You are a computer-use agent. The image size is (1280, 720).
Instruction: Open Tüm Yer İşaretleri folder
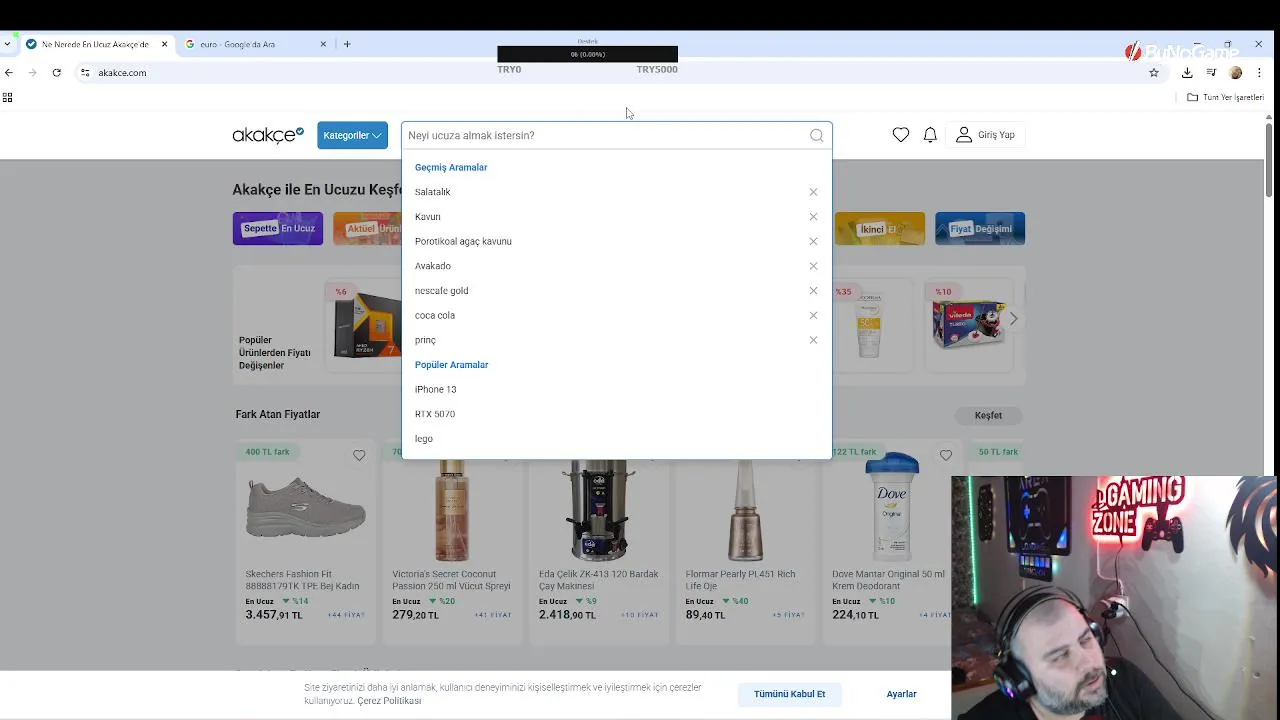[x=1226, y=97]
